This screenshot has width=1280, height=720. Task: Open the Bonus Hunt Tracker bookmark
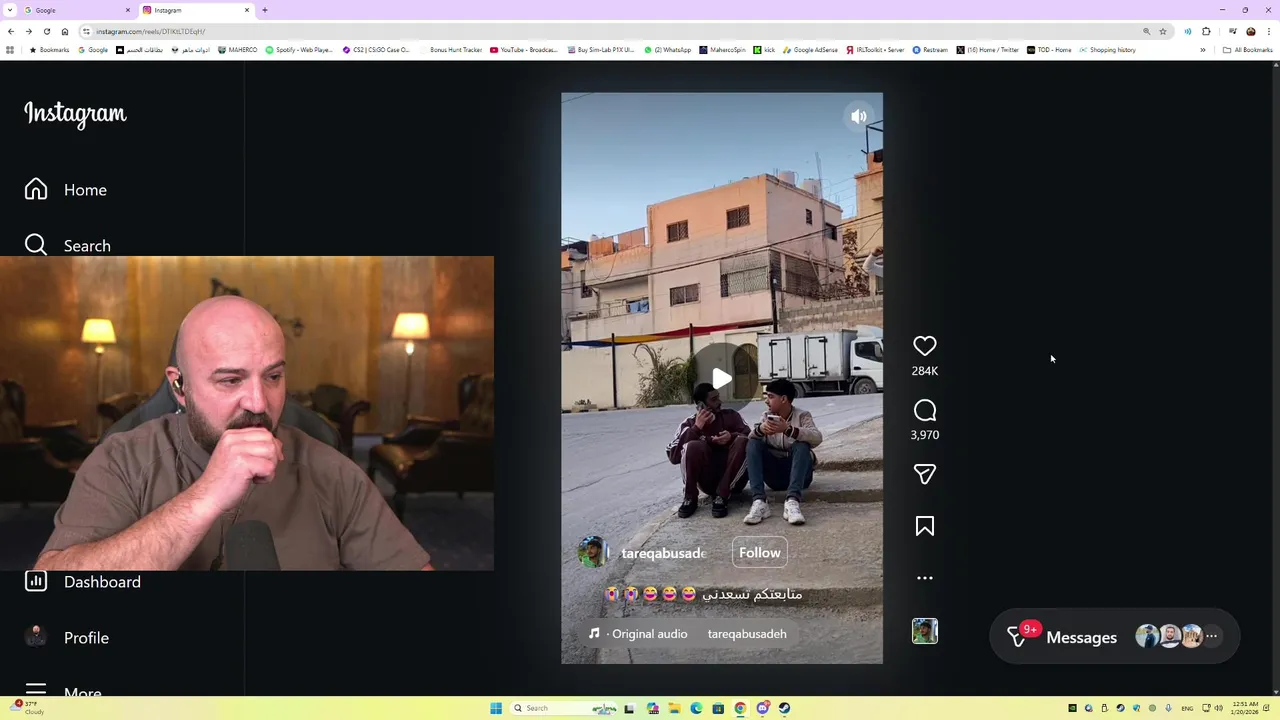point(451,50)
